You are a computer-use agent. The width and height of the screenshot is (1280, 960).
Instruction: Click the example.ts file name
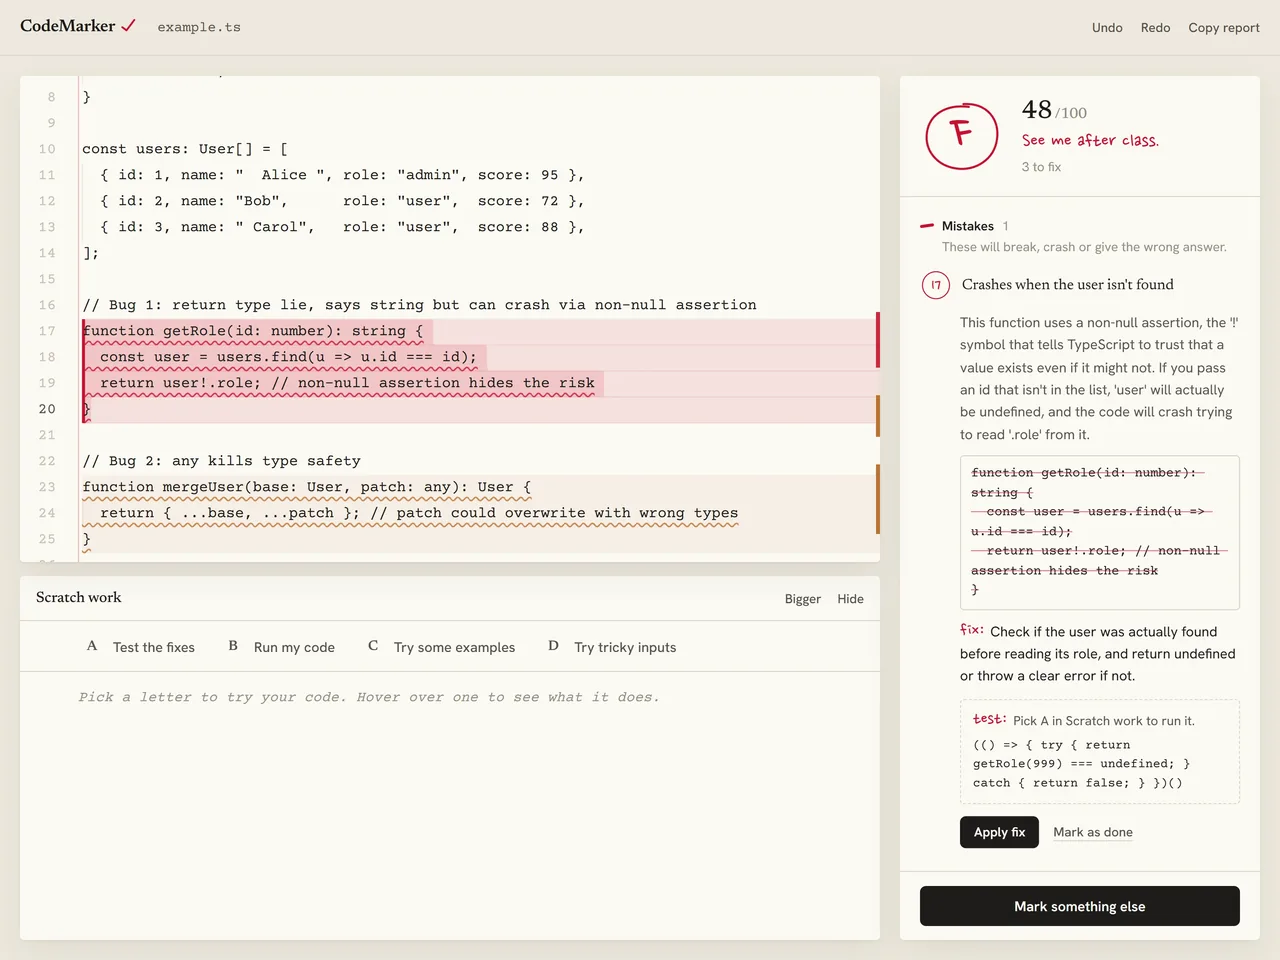pos(199,27)
